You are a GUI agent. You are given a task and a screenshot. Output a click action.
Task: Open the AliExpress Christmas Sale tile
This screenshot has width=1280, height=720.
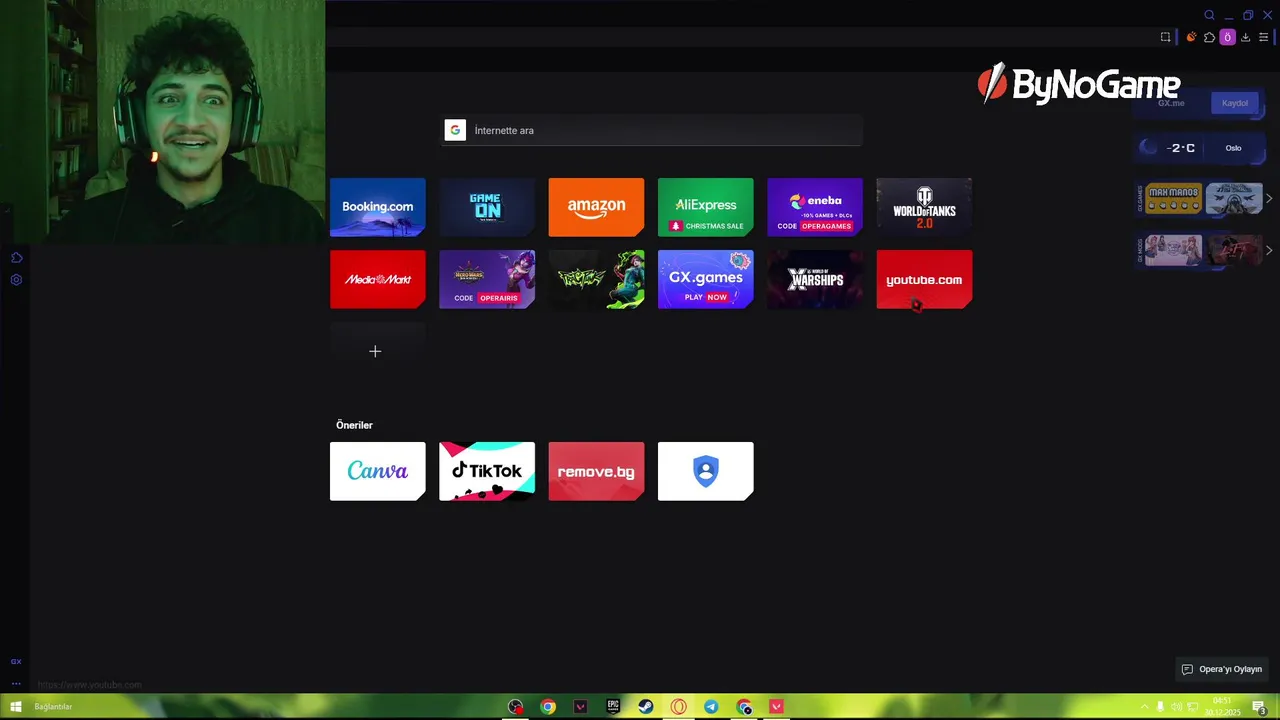click(x=705, y=207)
